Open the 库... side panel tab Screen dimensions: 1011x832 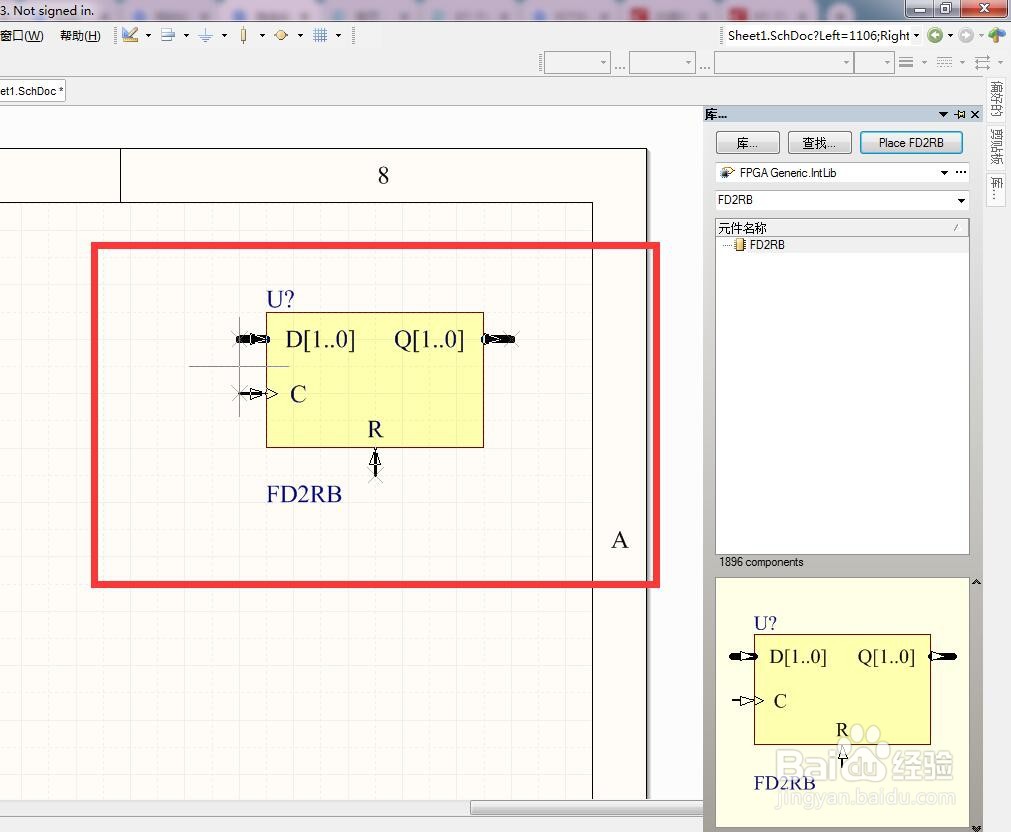click(x=996, y=189)
